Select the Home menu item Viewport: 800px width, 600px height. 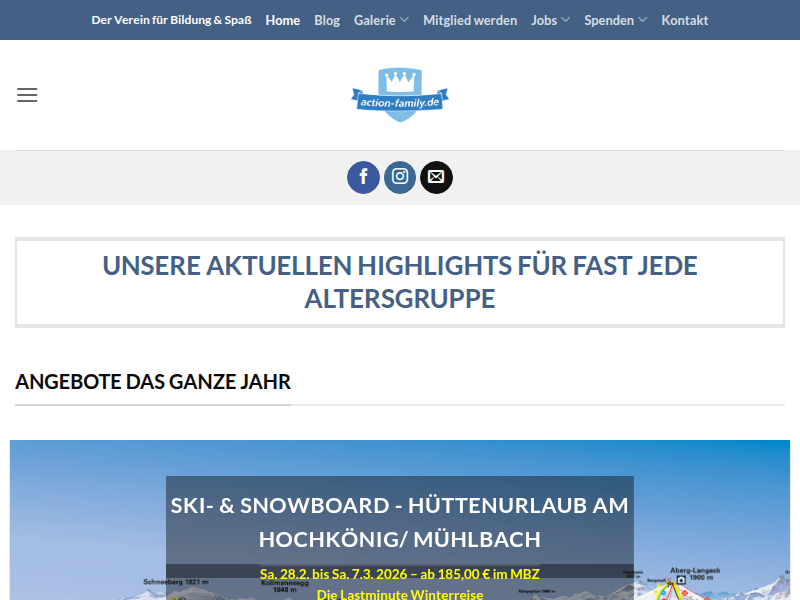(282, 19)
